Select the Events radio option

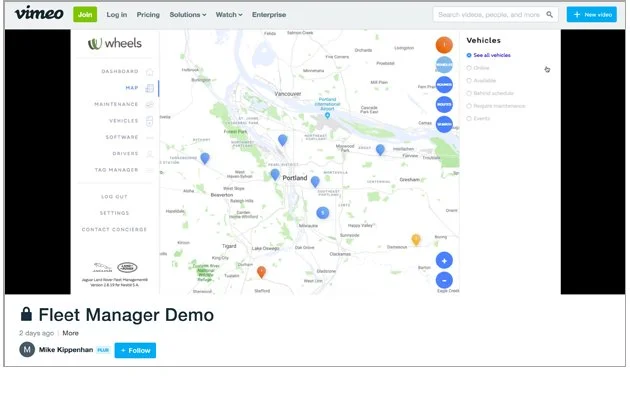click(x=468, y=118)
